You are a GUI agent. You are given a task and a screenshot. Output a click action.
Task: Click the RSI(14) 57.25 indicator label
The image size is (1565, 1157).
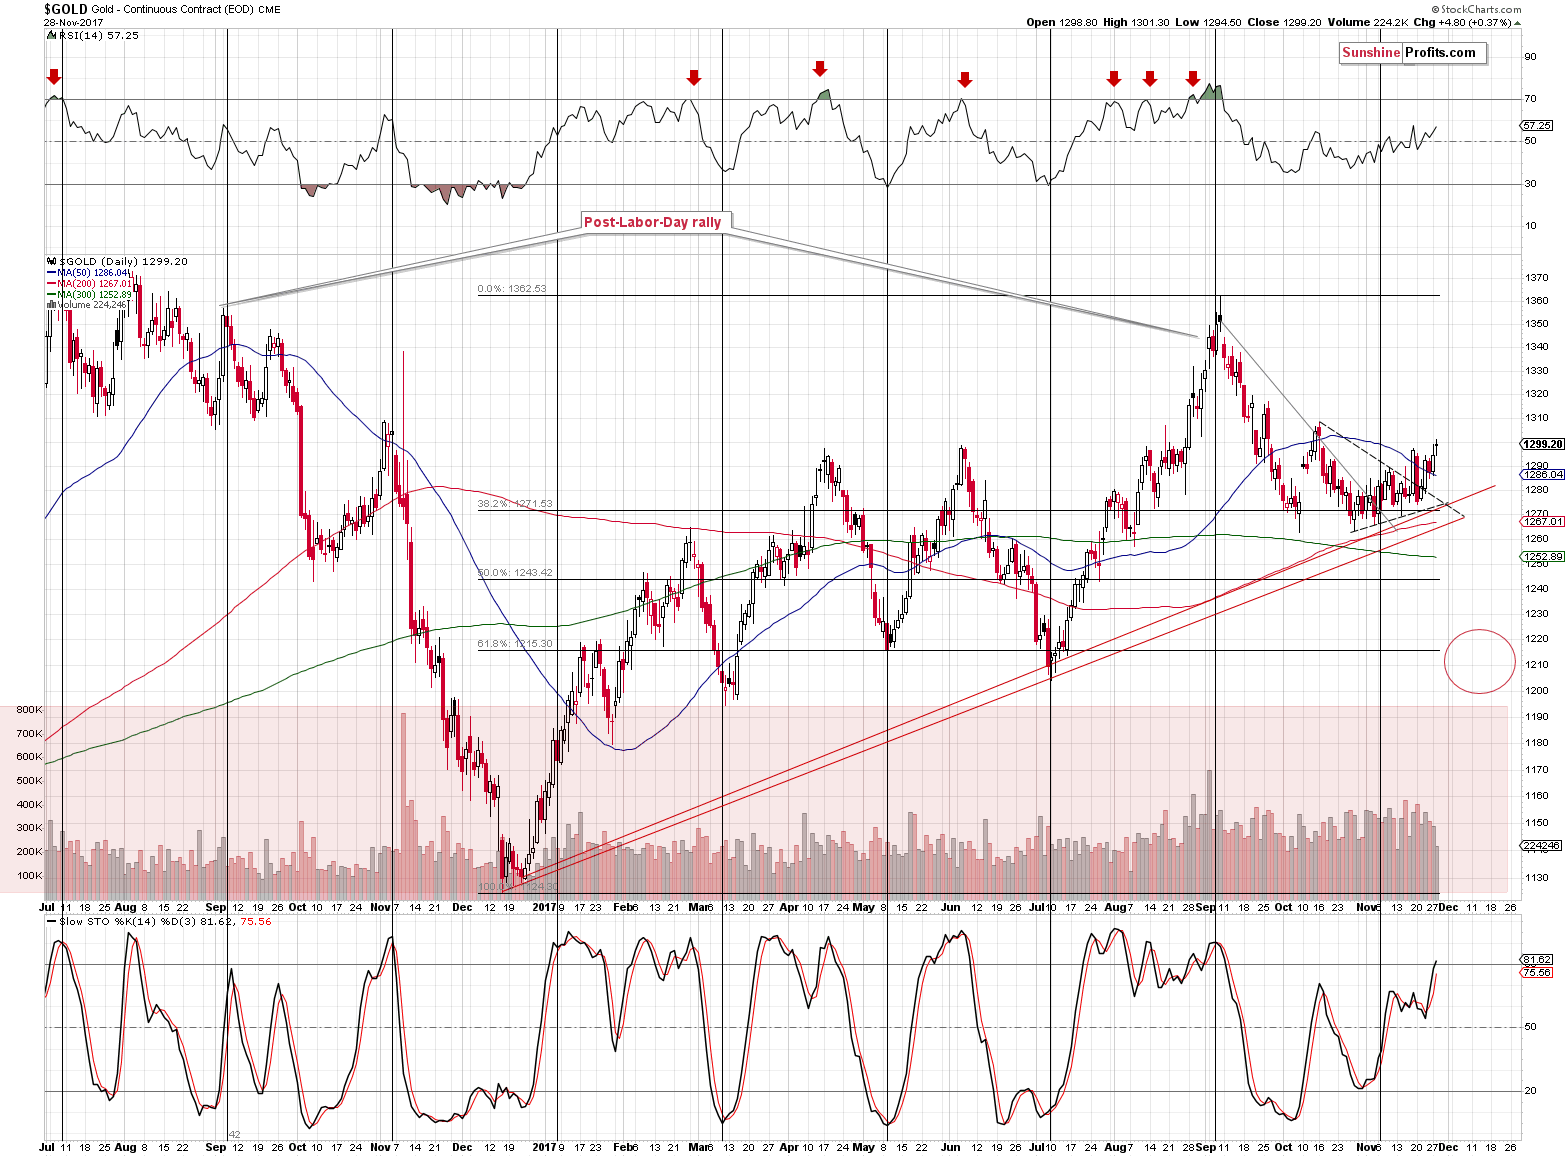tap(99, 35)
